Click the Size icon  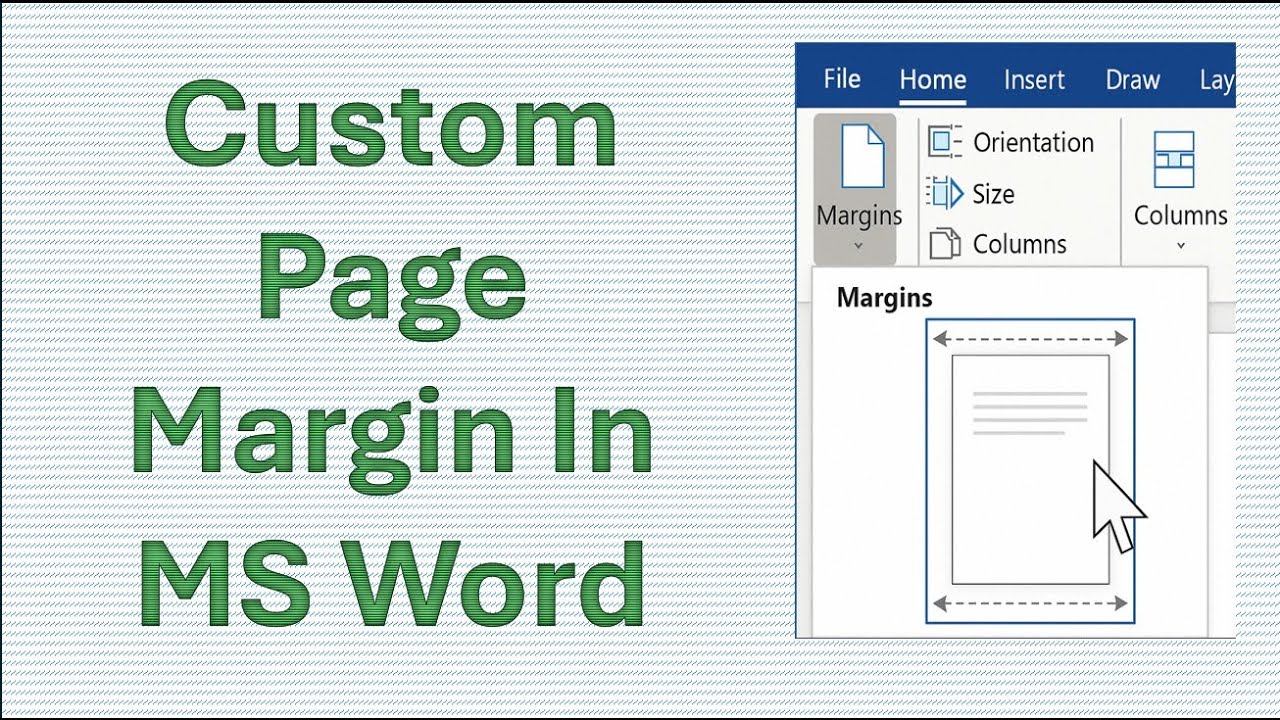[x=943, y=192]
